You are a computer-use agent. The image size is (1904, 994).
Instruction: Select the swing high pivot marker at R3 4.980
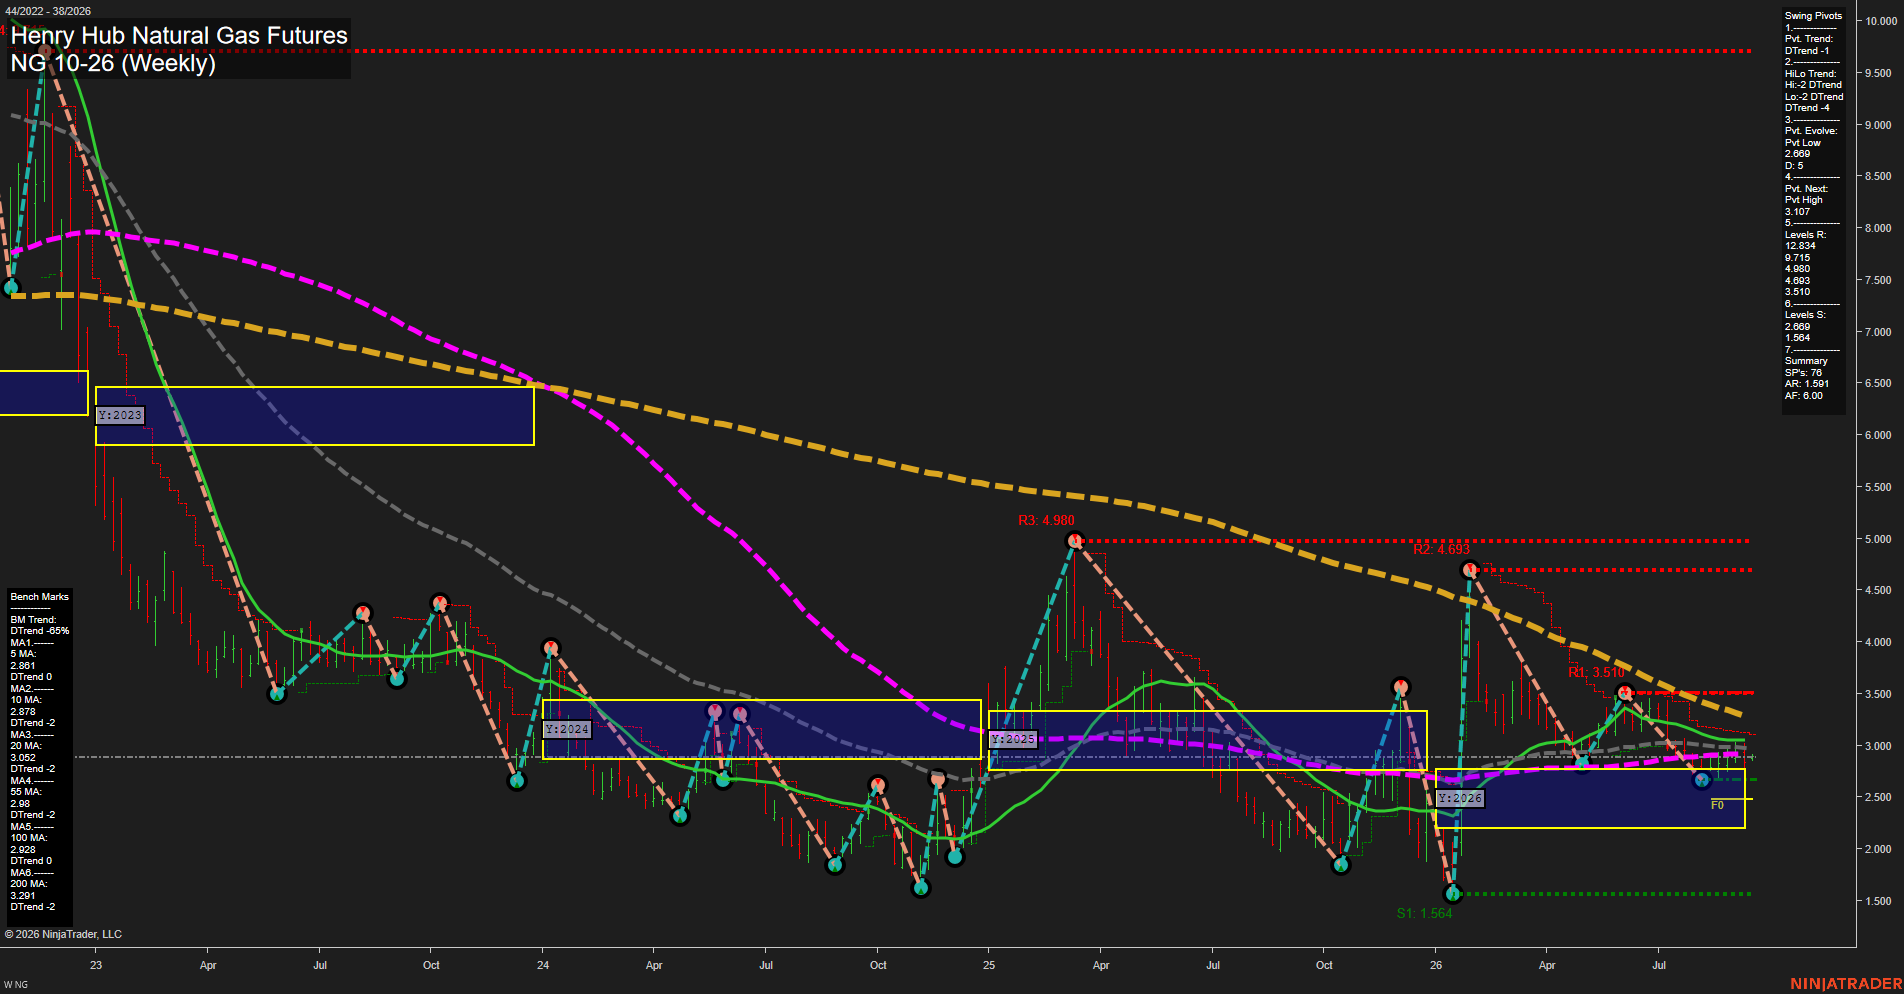1075,541
